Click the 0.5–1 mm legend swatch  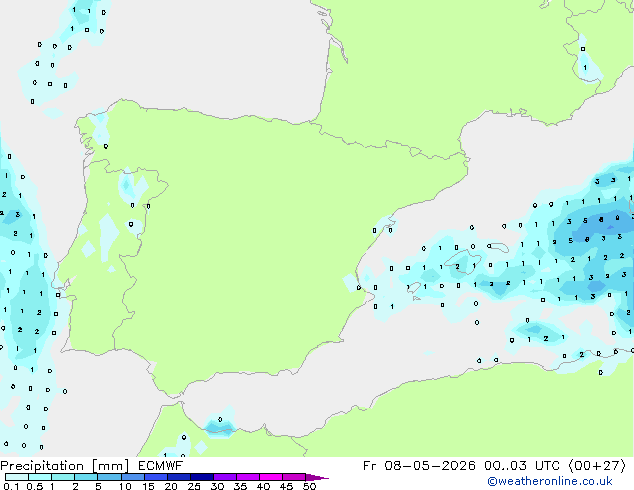40,477
